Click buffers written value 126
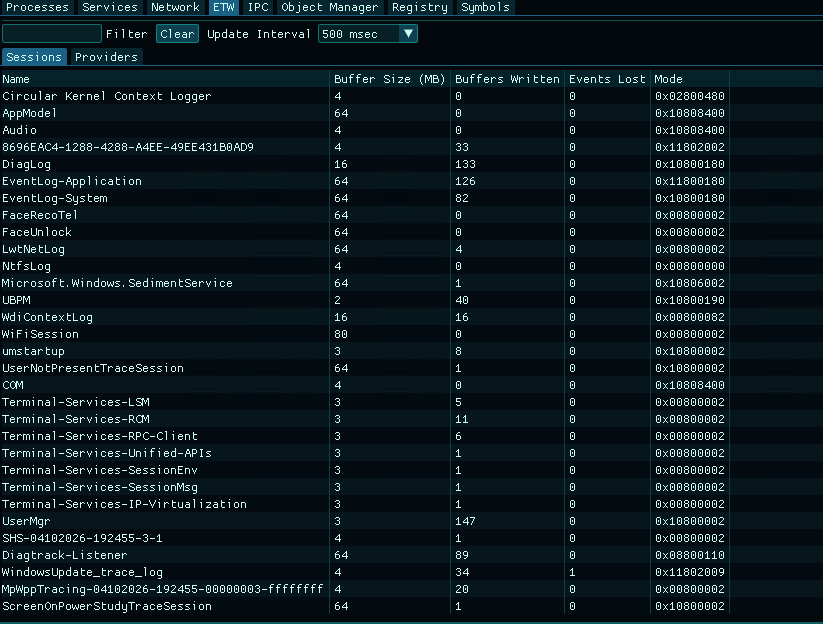 pyautogui.click(x=465, y=181)
